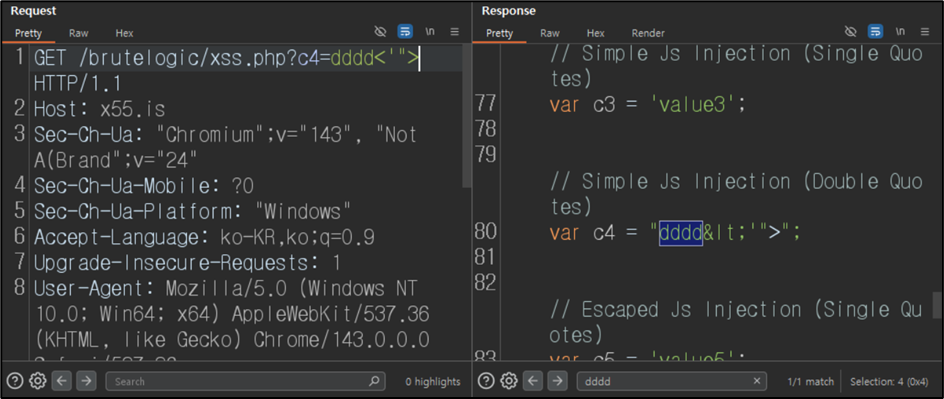Screen dimensions: 944x399
Task: Show non-printable \n characters in Response
Action: [x=900, y=31]
